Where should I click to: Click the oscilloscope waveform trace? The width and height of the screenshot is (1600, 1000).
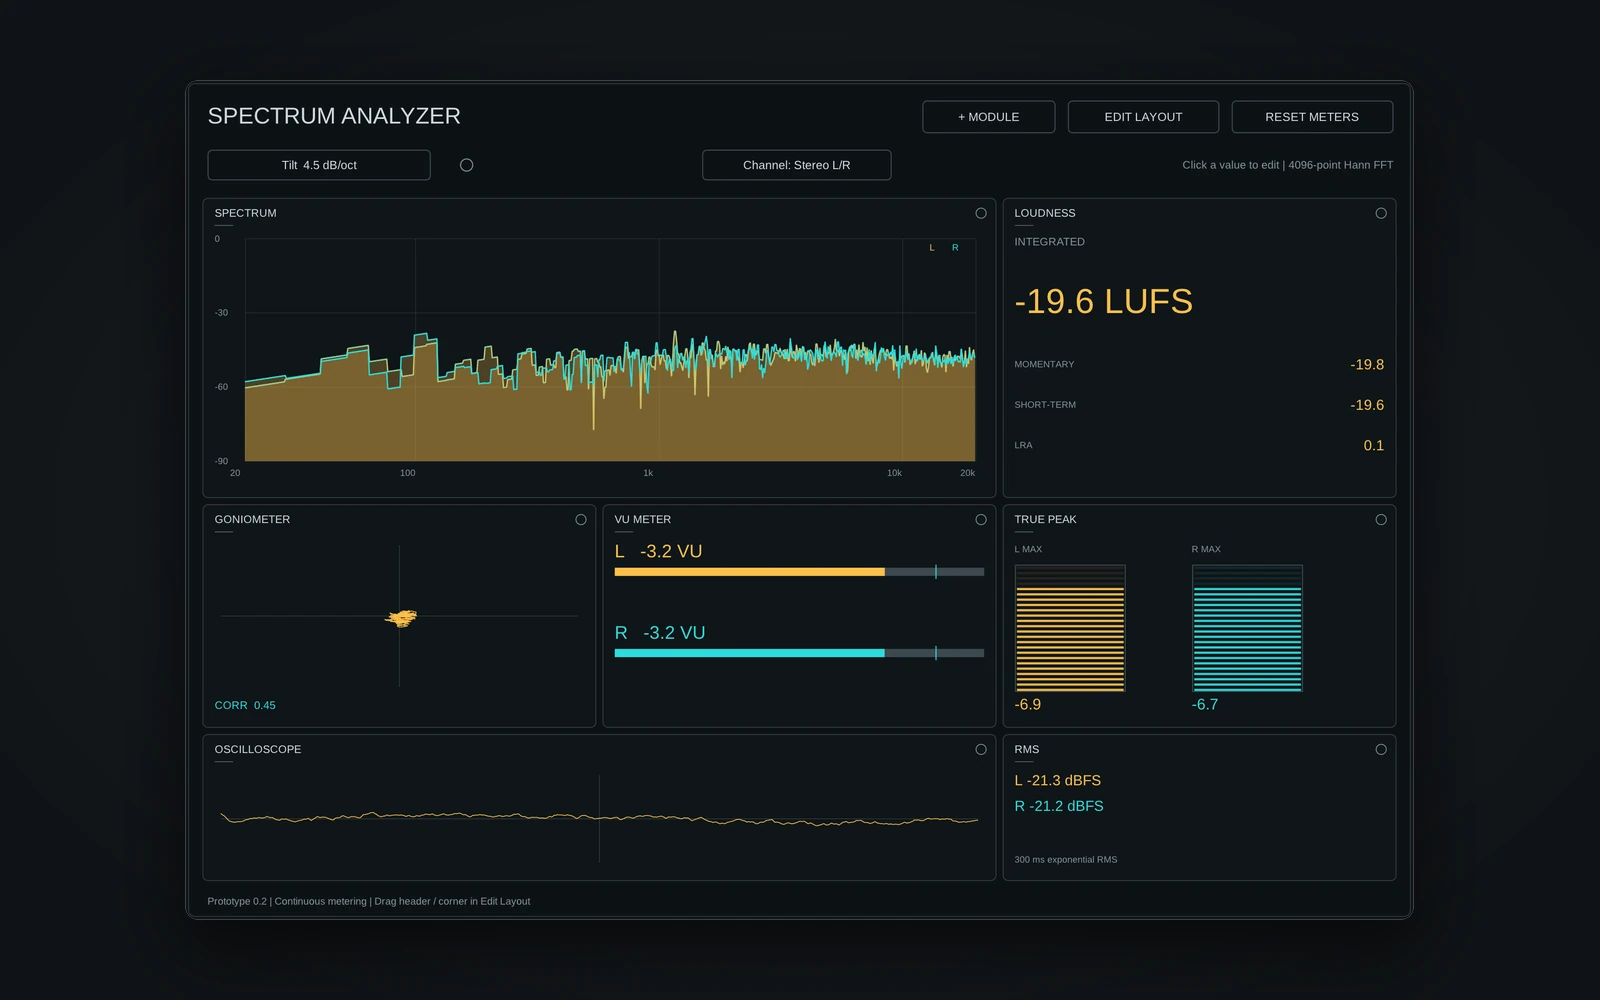[x=599, y=818]
